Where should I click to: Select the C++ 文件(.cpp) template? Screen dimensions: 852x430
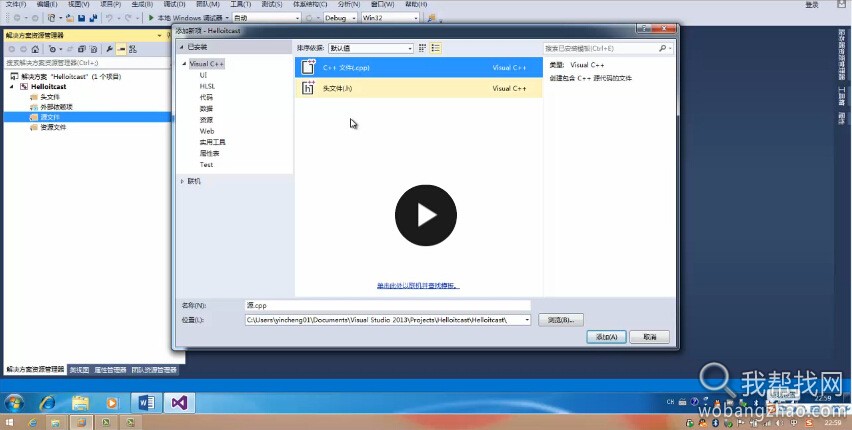418,67
